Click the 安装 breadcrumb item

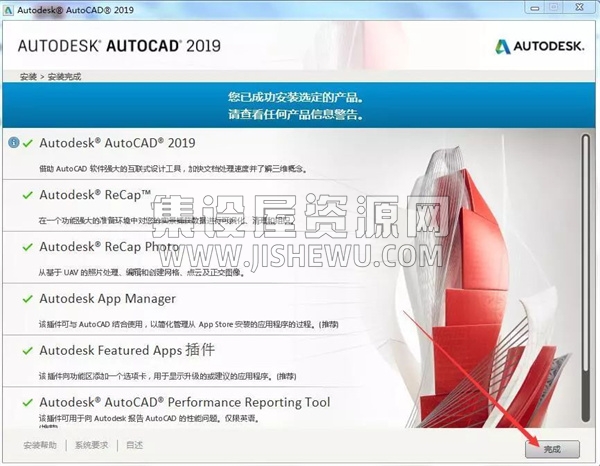point(28,77)
